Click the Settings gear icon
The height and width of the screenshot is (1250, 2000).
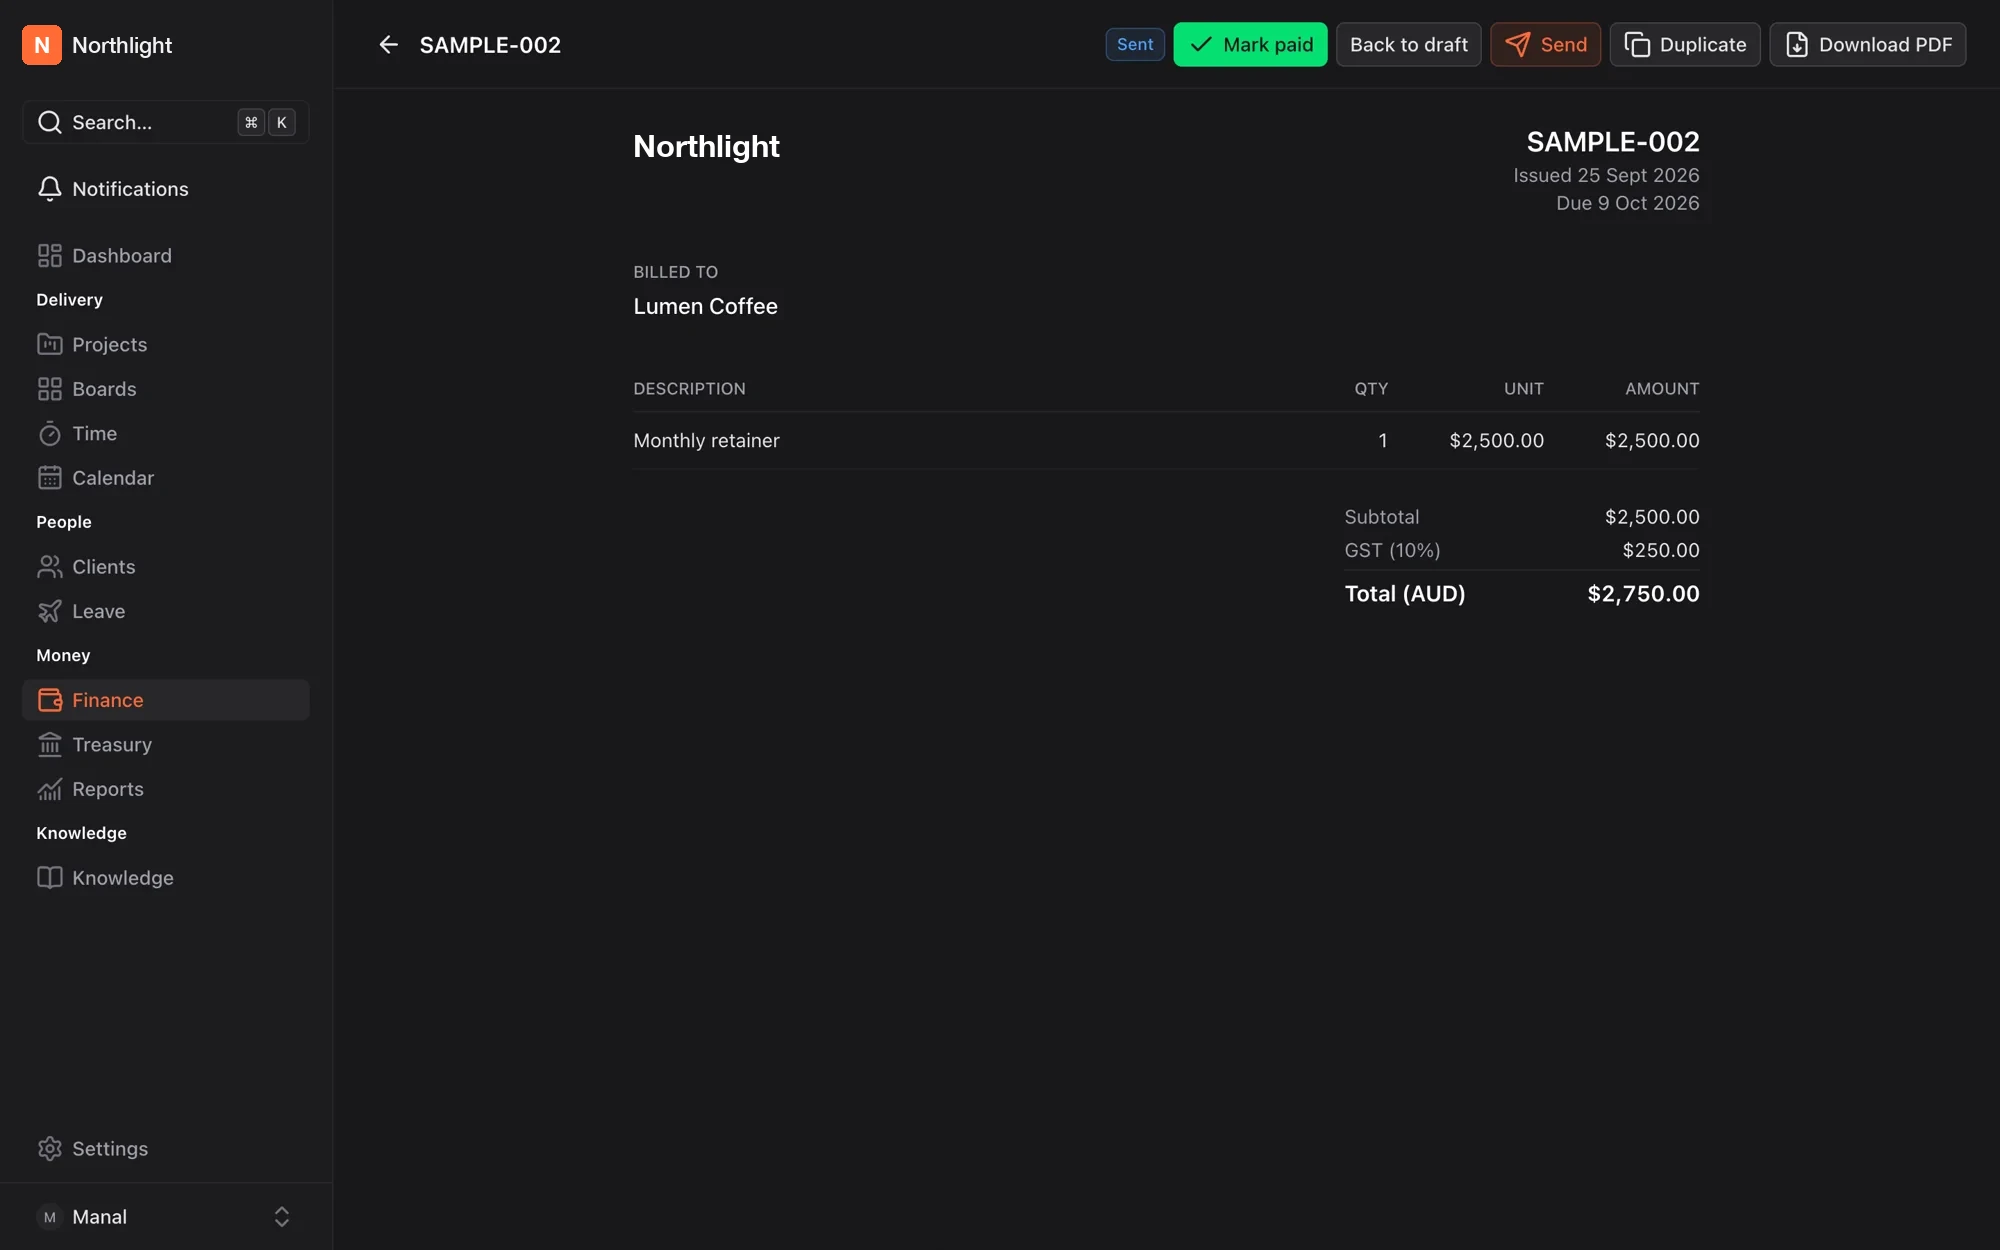[50, 1149]
